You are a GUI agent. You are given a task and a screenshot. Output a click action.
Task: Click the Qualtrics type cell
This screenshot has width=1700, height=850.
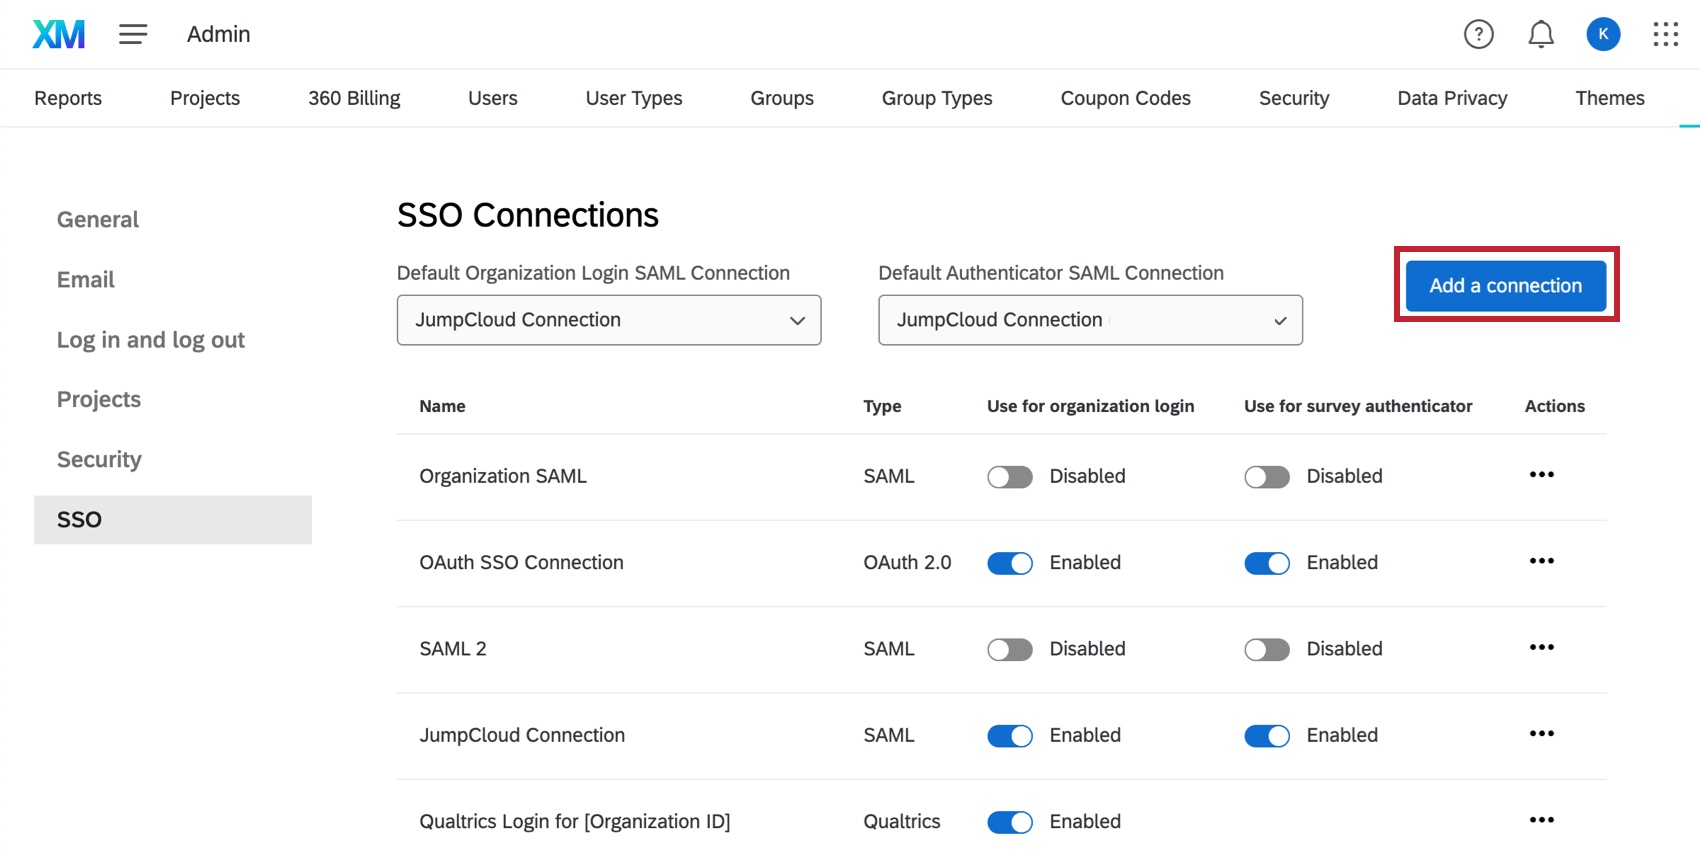902,822
